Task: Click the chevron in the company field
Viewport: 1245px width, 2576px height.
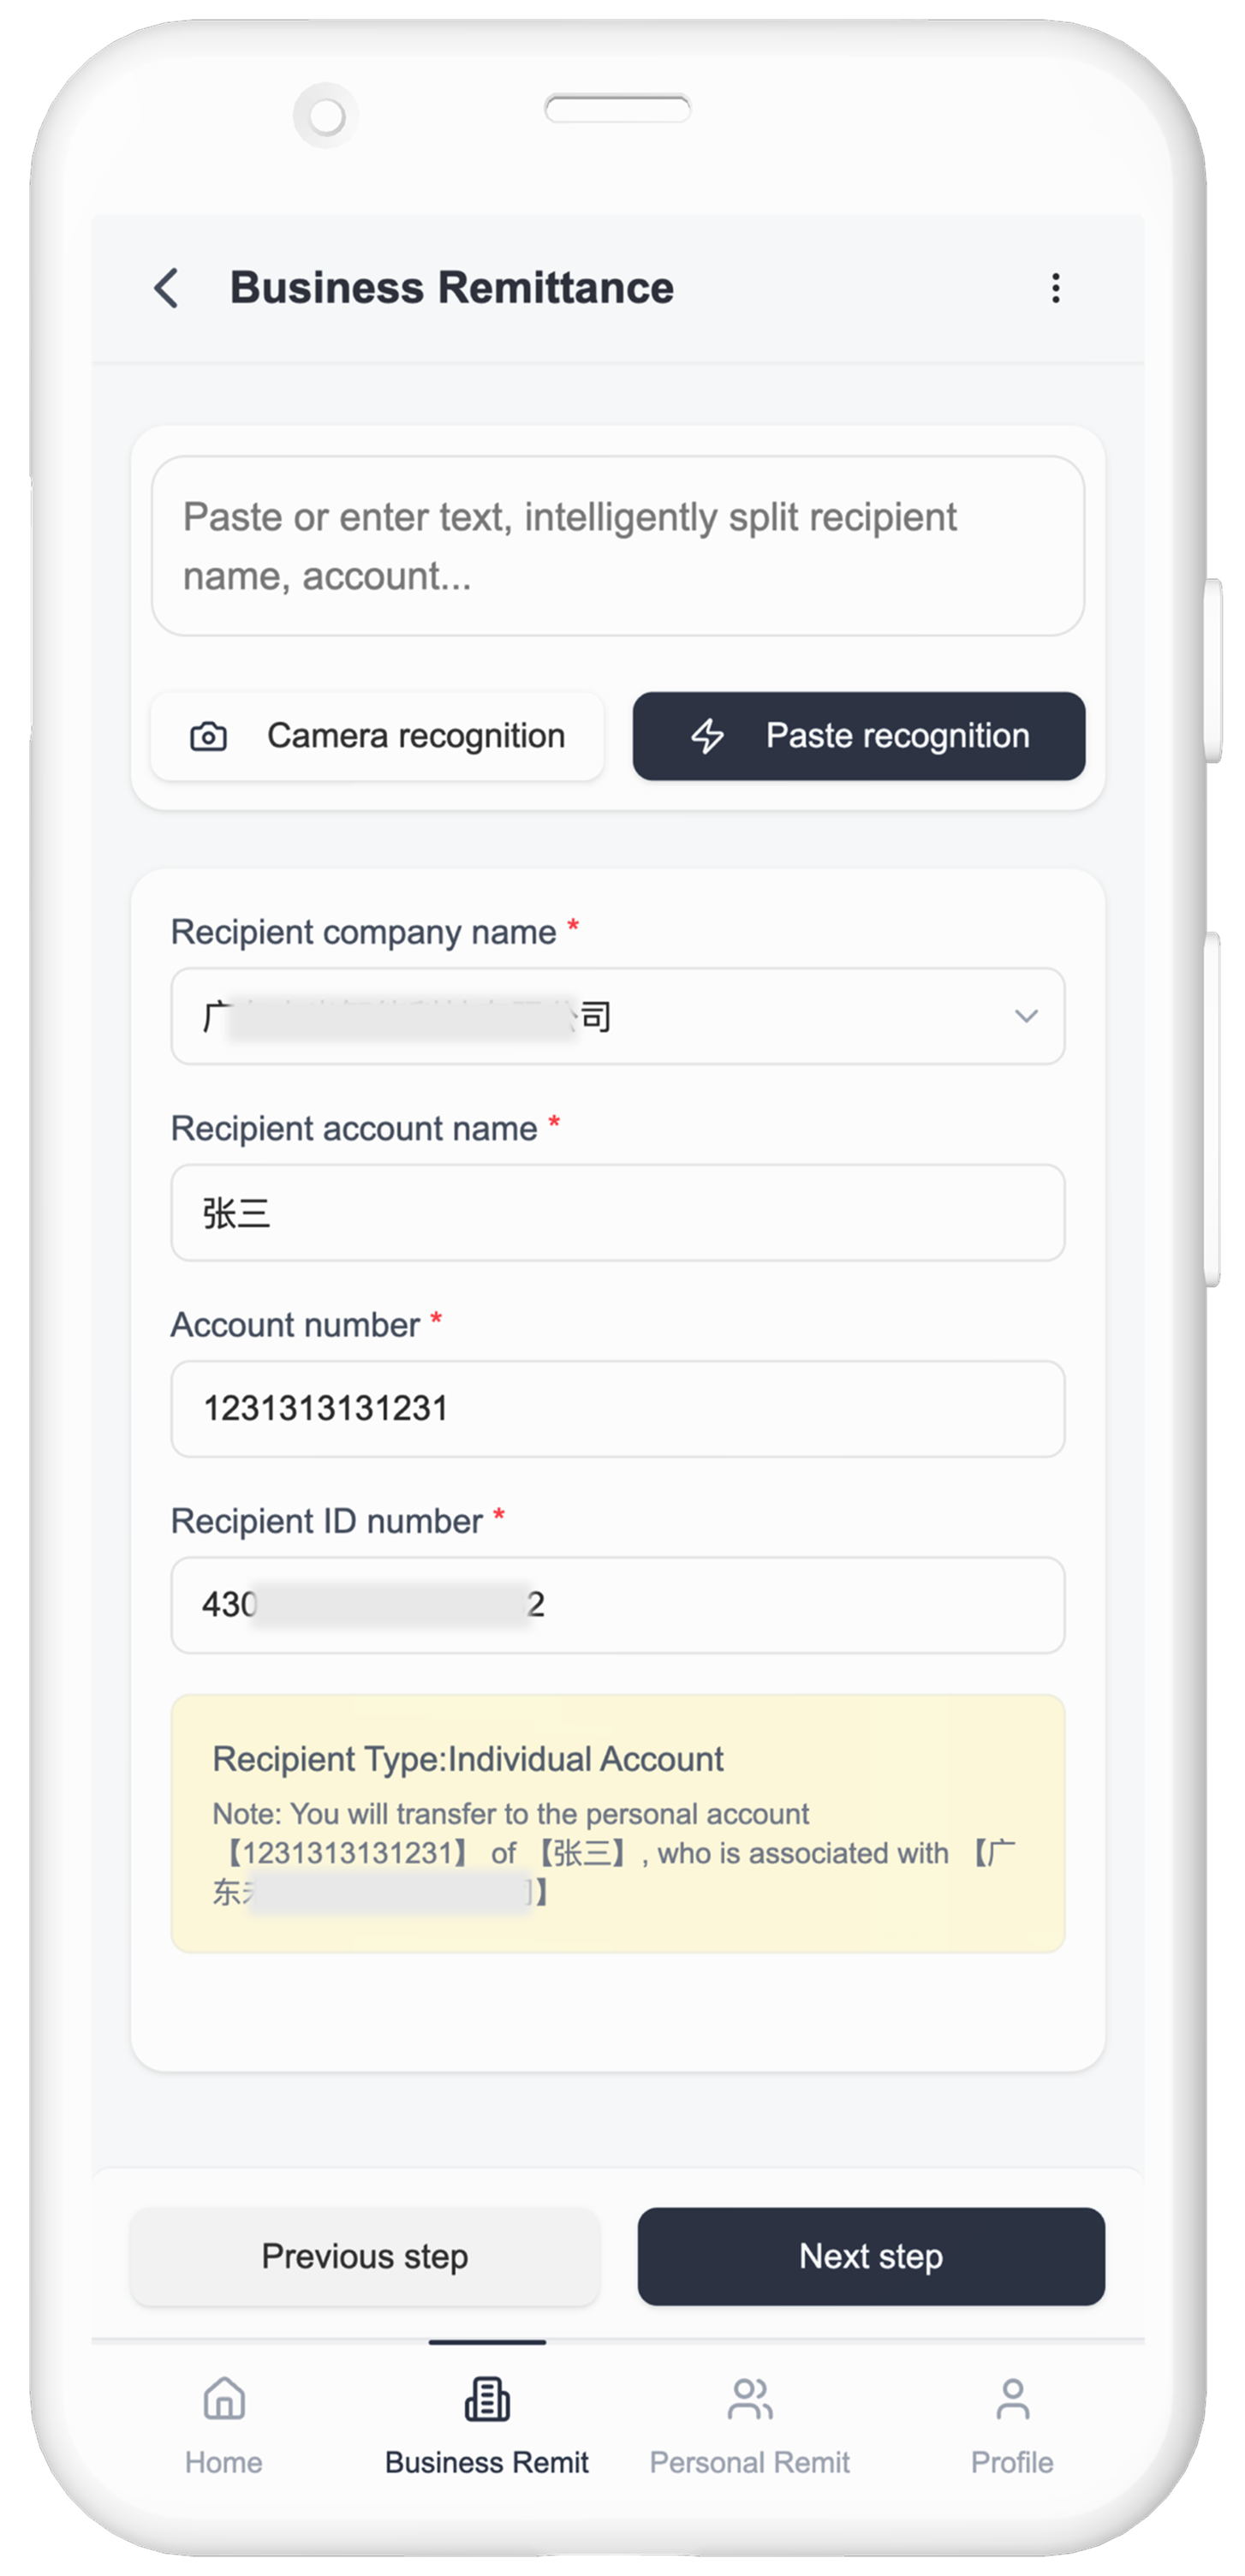Action: tap(1026, 1016)
